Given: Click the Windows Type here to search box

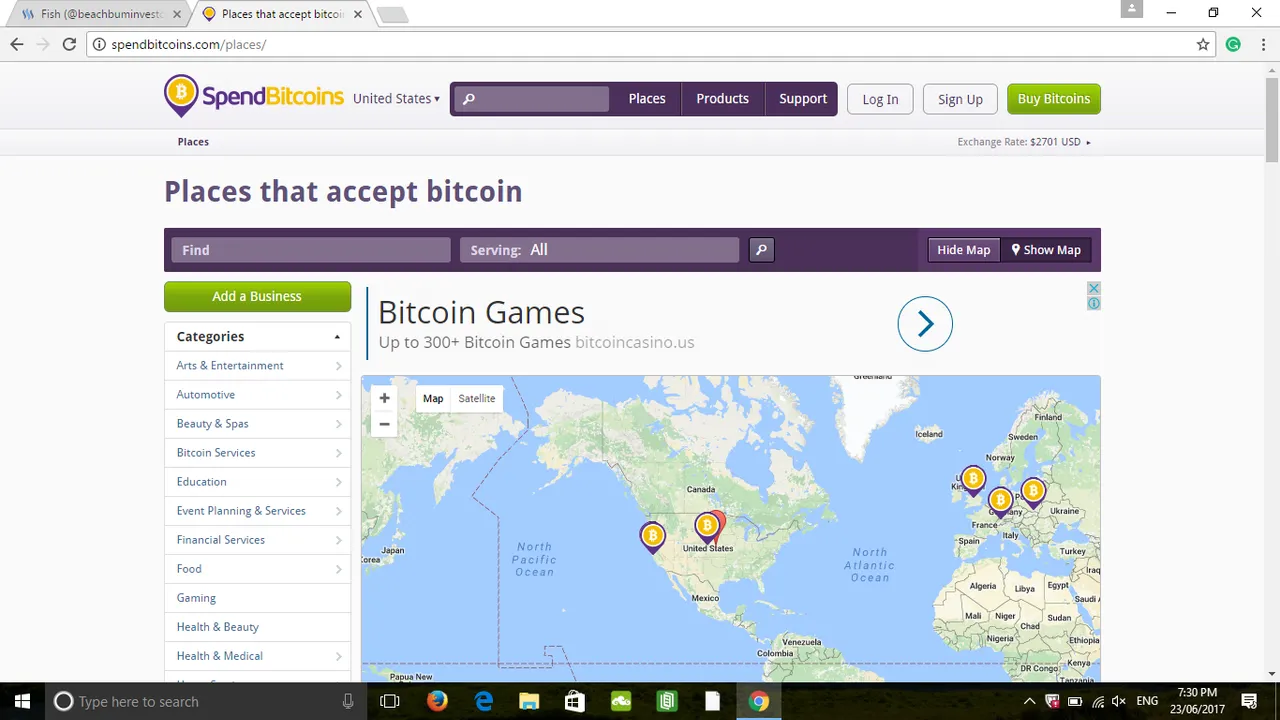Looking at the screenshot, I should (206, 701).
